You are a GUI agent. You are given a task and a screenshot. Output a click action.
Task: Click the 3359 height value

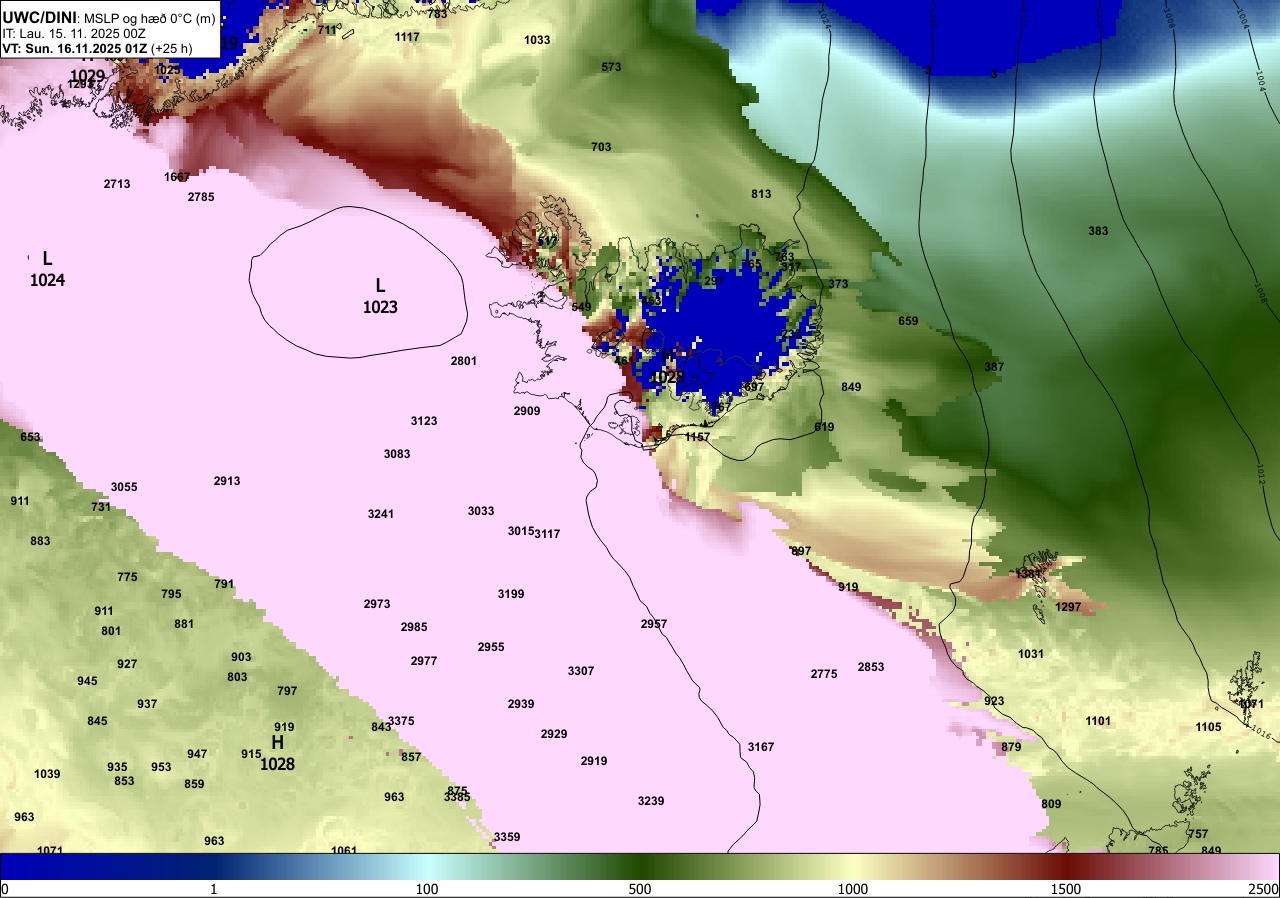(507, 837)
